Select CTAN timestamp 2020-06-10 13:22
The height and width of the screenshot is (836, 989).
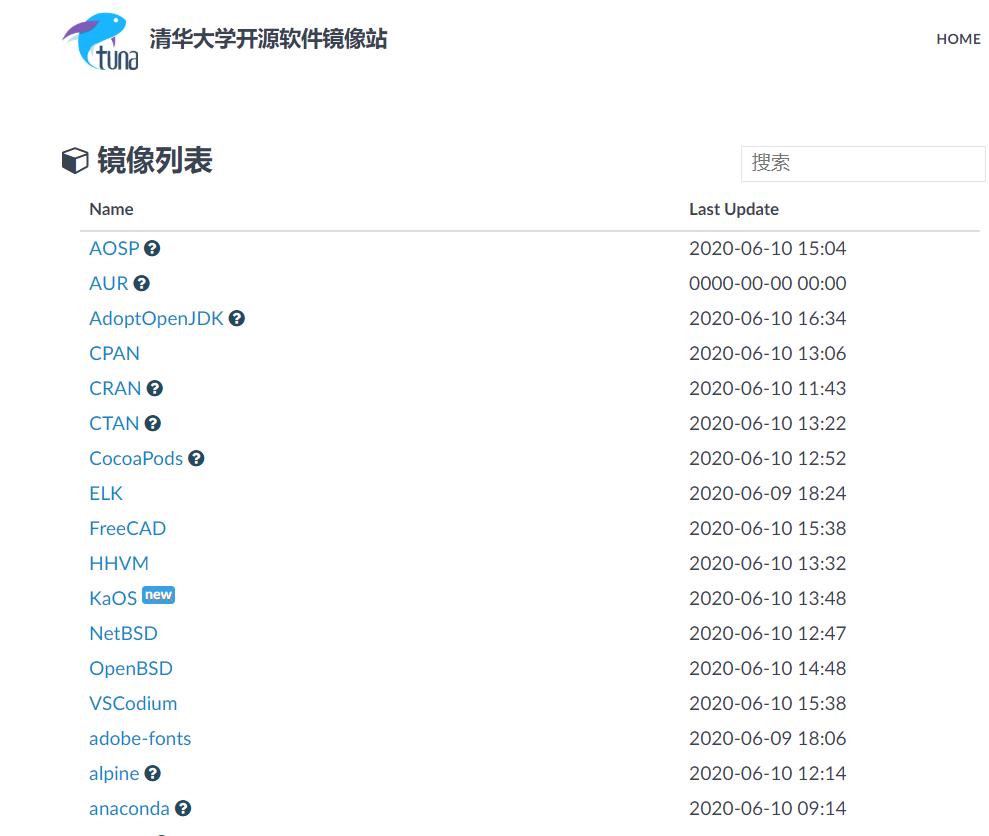[768, 423]
